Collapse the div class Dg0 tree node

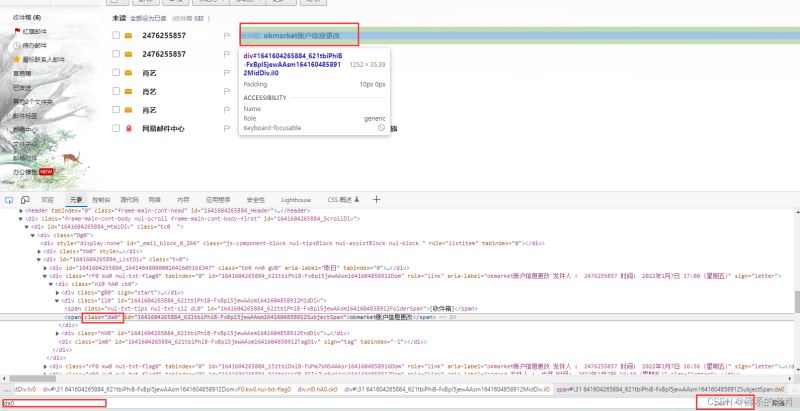37,235
